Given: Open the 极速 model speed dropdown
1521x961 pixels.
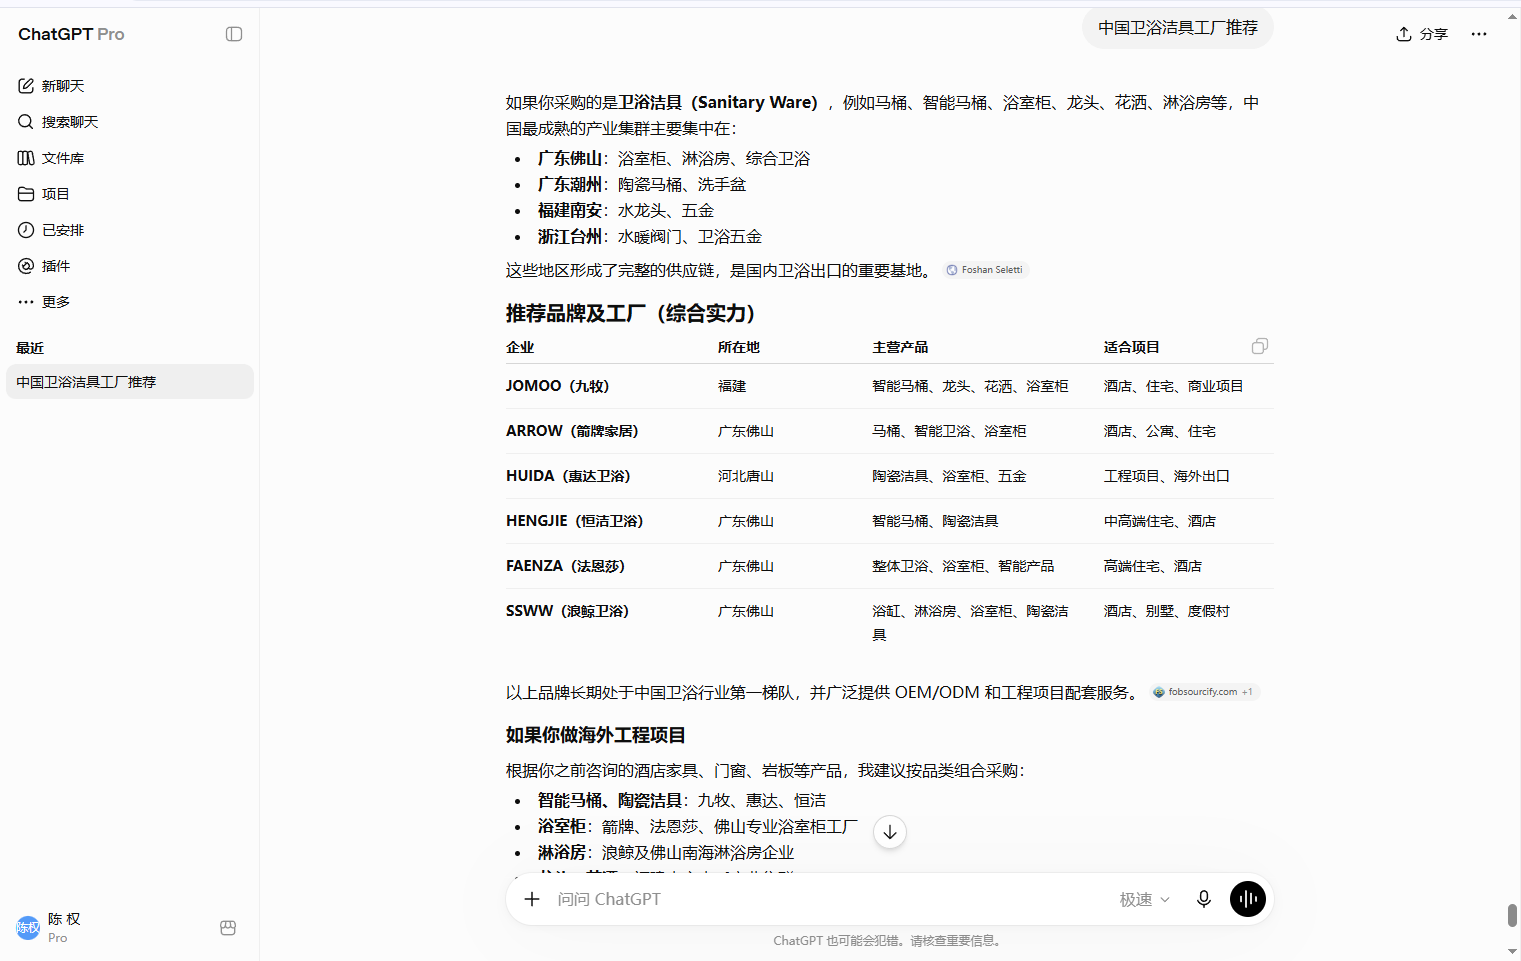Looking at the screenshot, I should pos(1144,900).
